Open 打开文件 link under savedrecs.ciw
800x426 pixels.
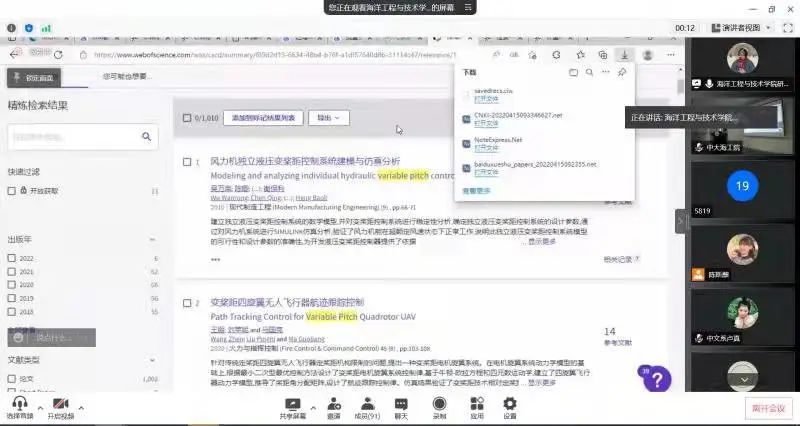click(486, 98)
